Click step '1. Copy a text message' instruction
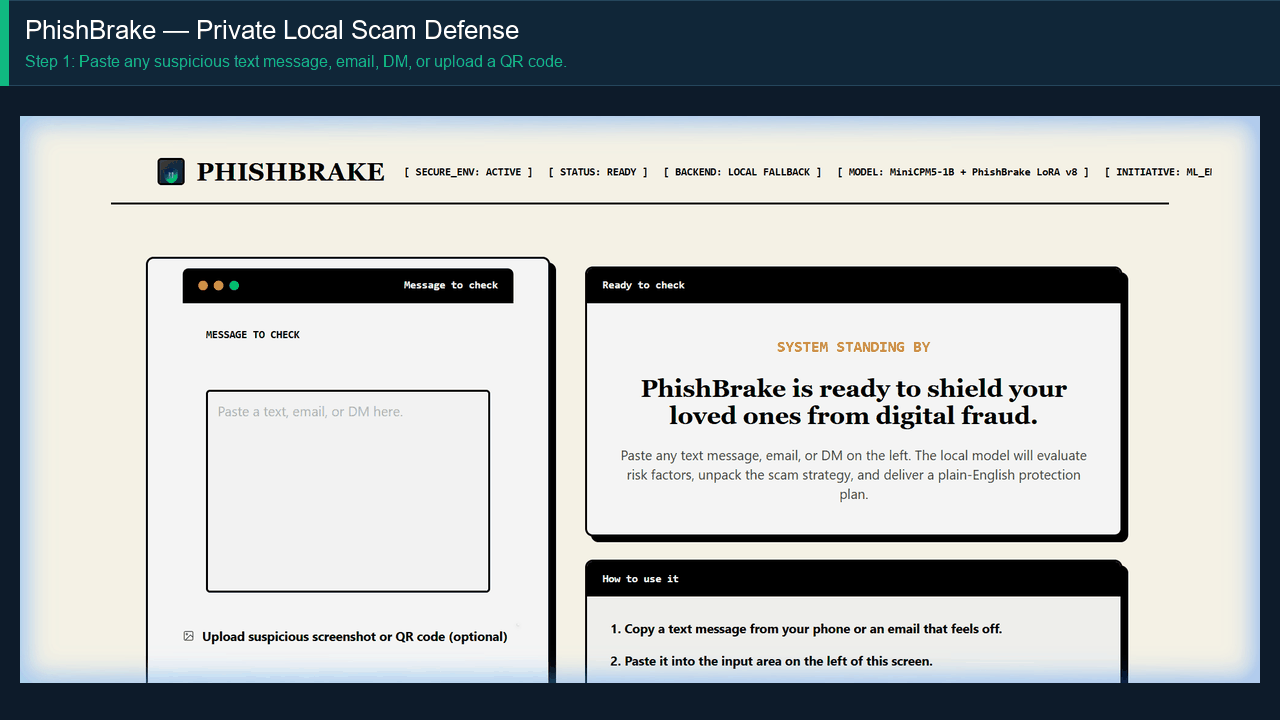The height and width of the screenshot is (720, 1280). [806, 629]
